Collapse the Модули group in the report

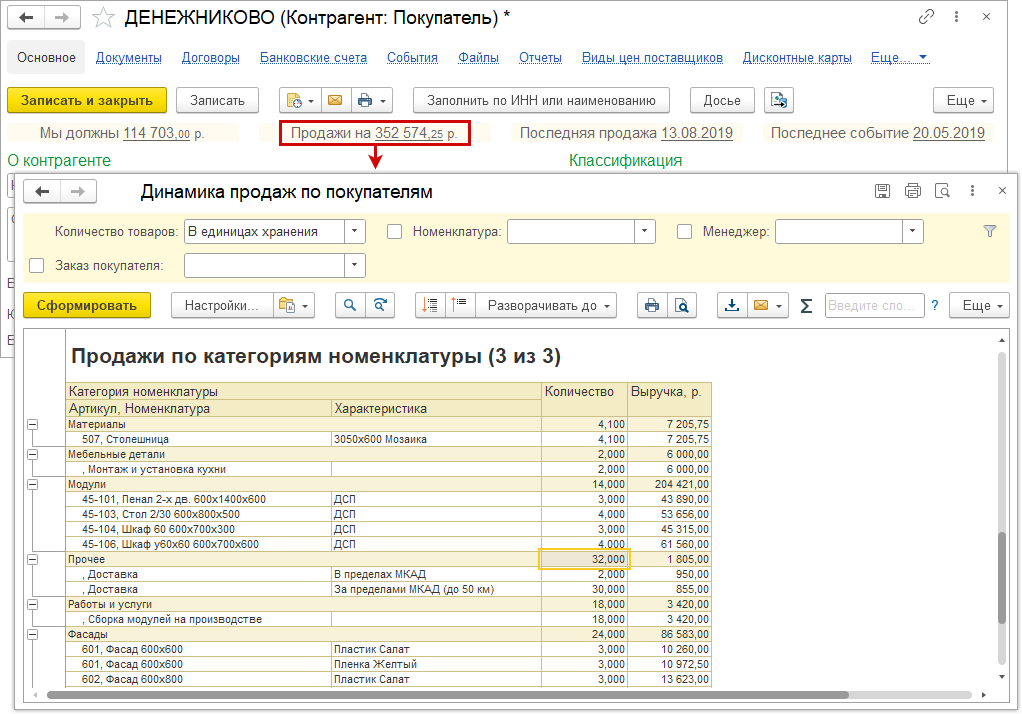pos(32,484)
